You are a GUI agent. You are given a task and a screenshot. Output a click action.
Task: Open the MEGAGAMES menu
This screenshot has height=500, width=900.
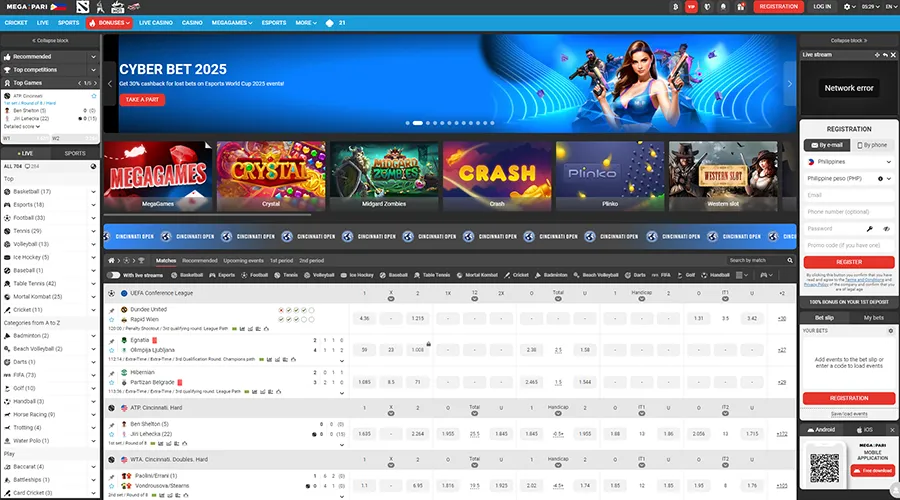(x=232, y=23)
